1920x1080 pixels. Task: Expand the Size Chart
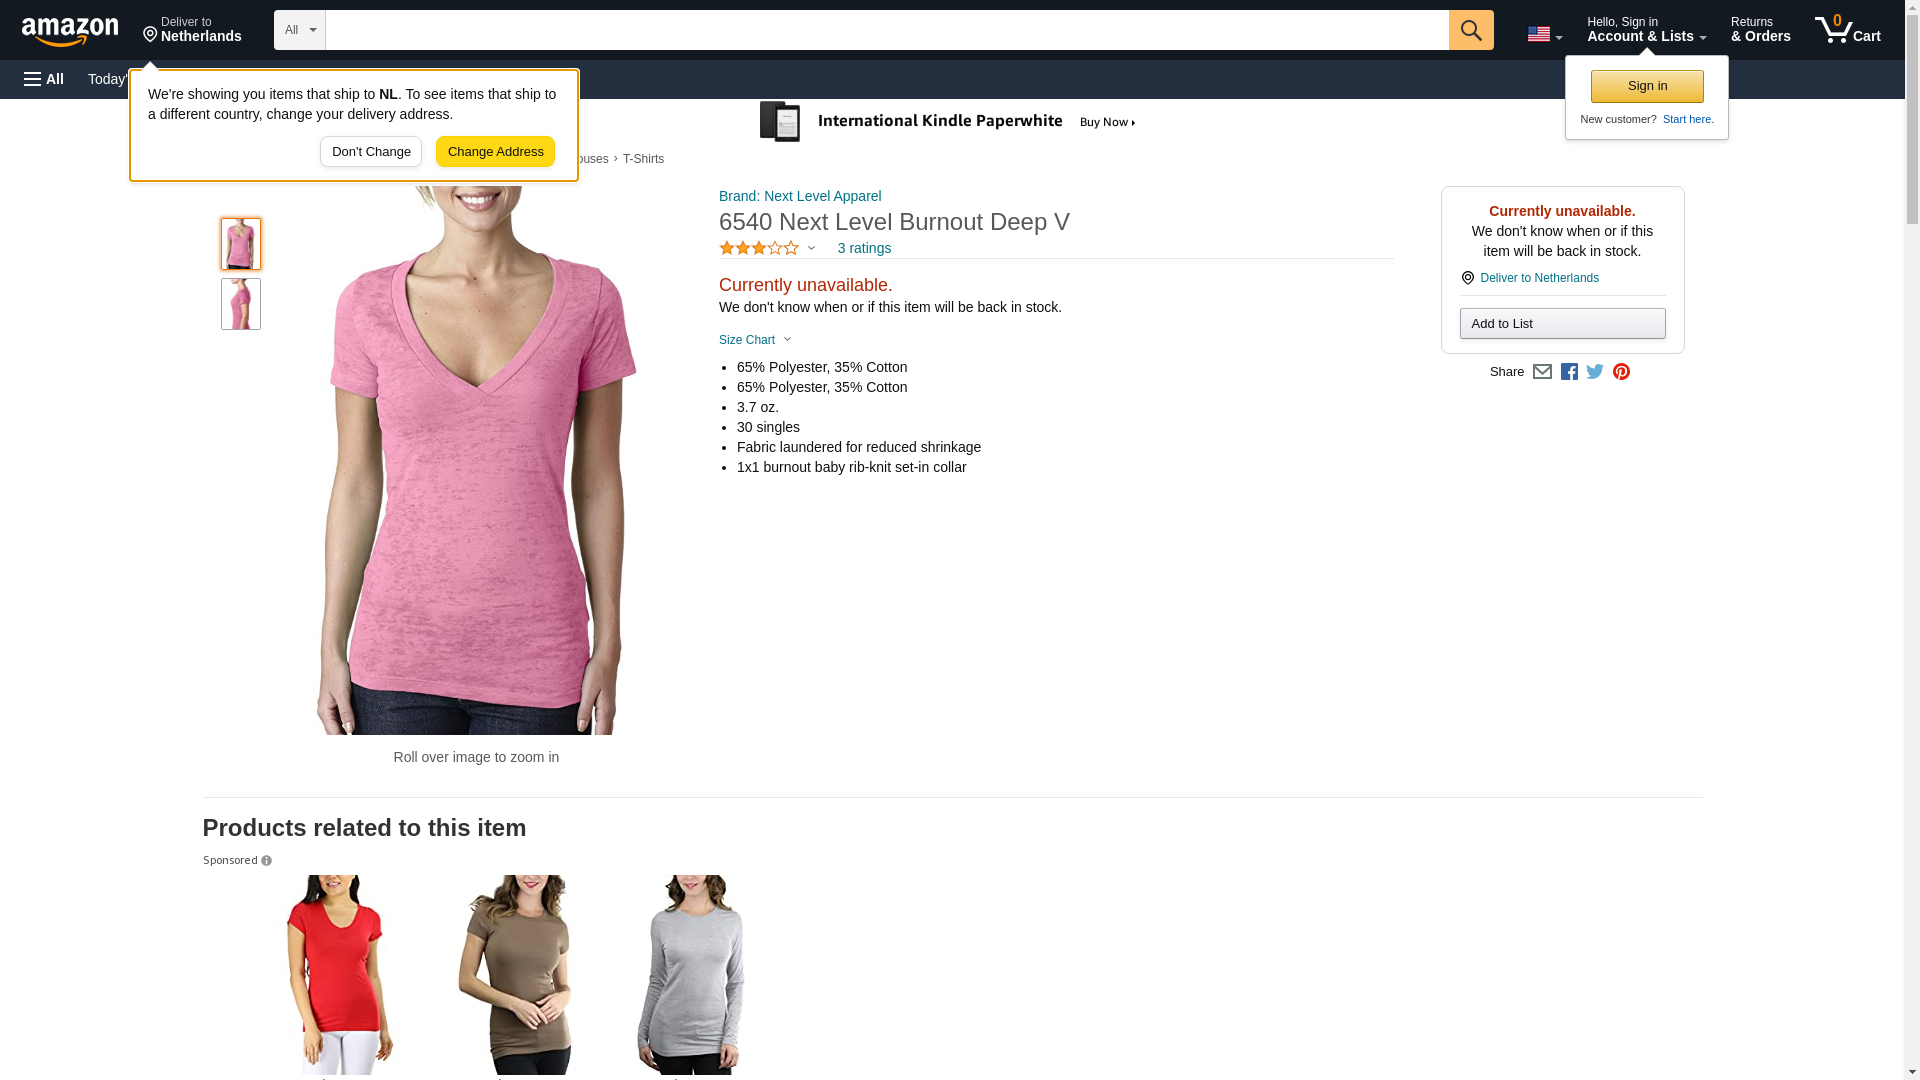755,340
